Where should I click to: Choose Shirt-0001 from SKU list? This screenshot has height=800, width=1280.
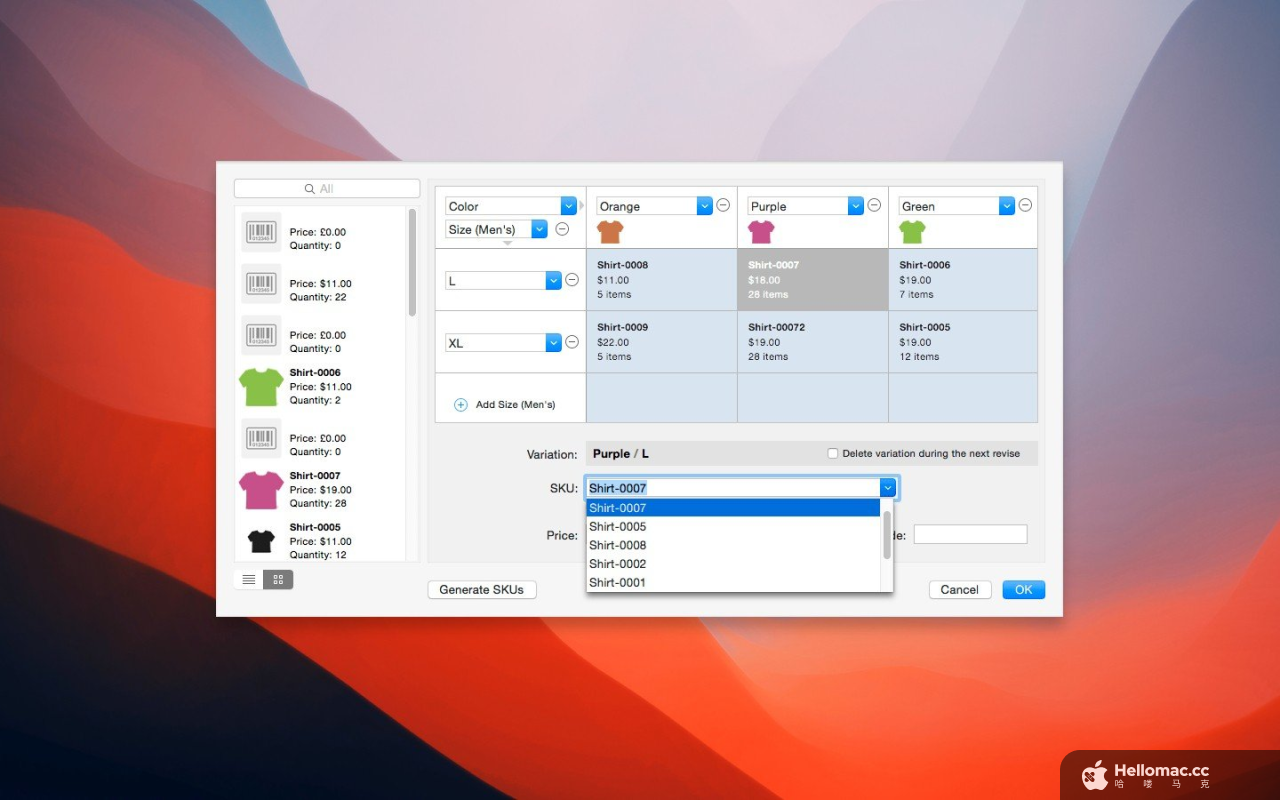point(733,582)
